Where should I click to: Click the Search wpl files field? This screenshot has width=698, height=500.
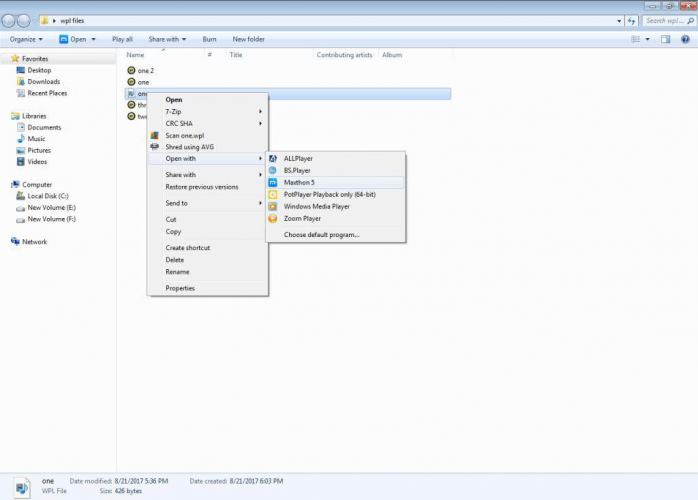(x=668, y=21)
